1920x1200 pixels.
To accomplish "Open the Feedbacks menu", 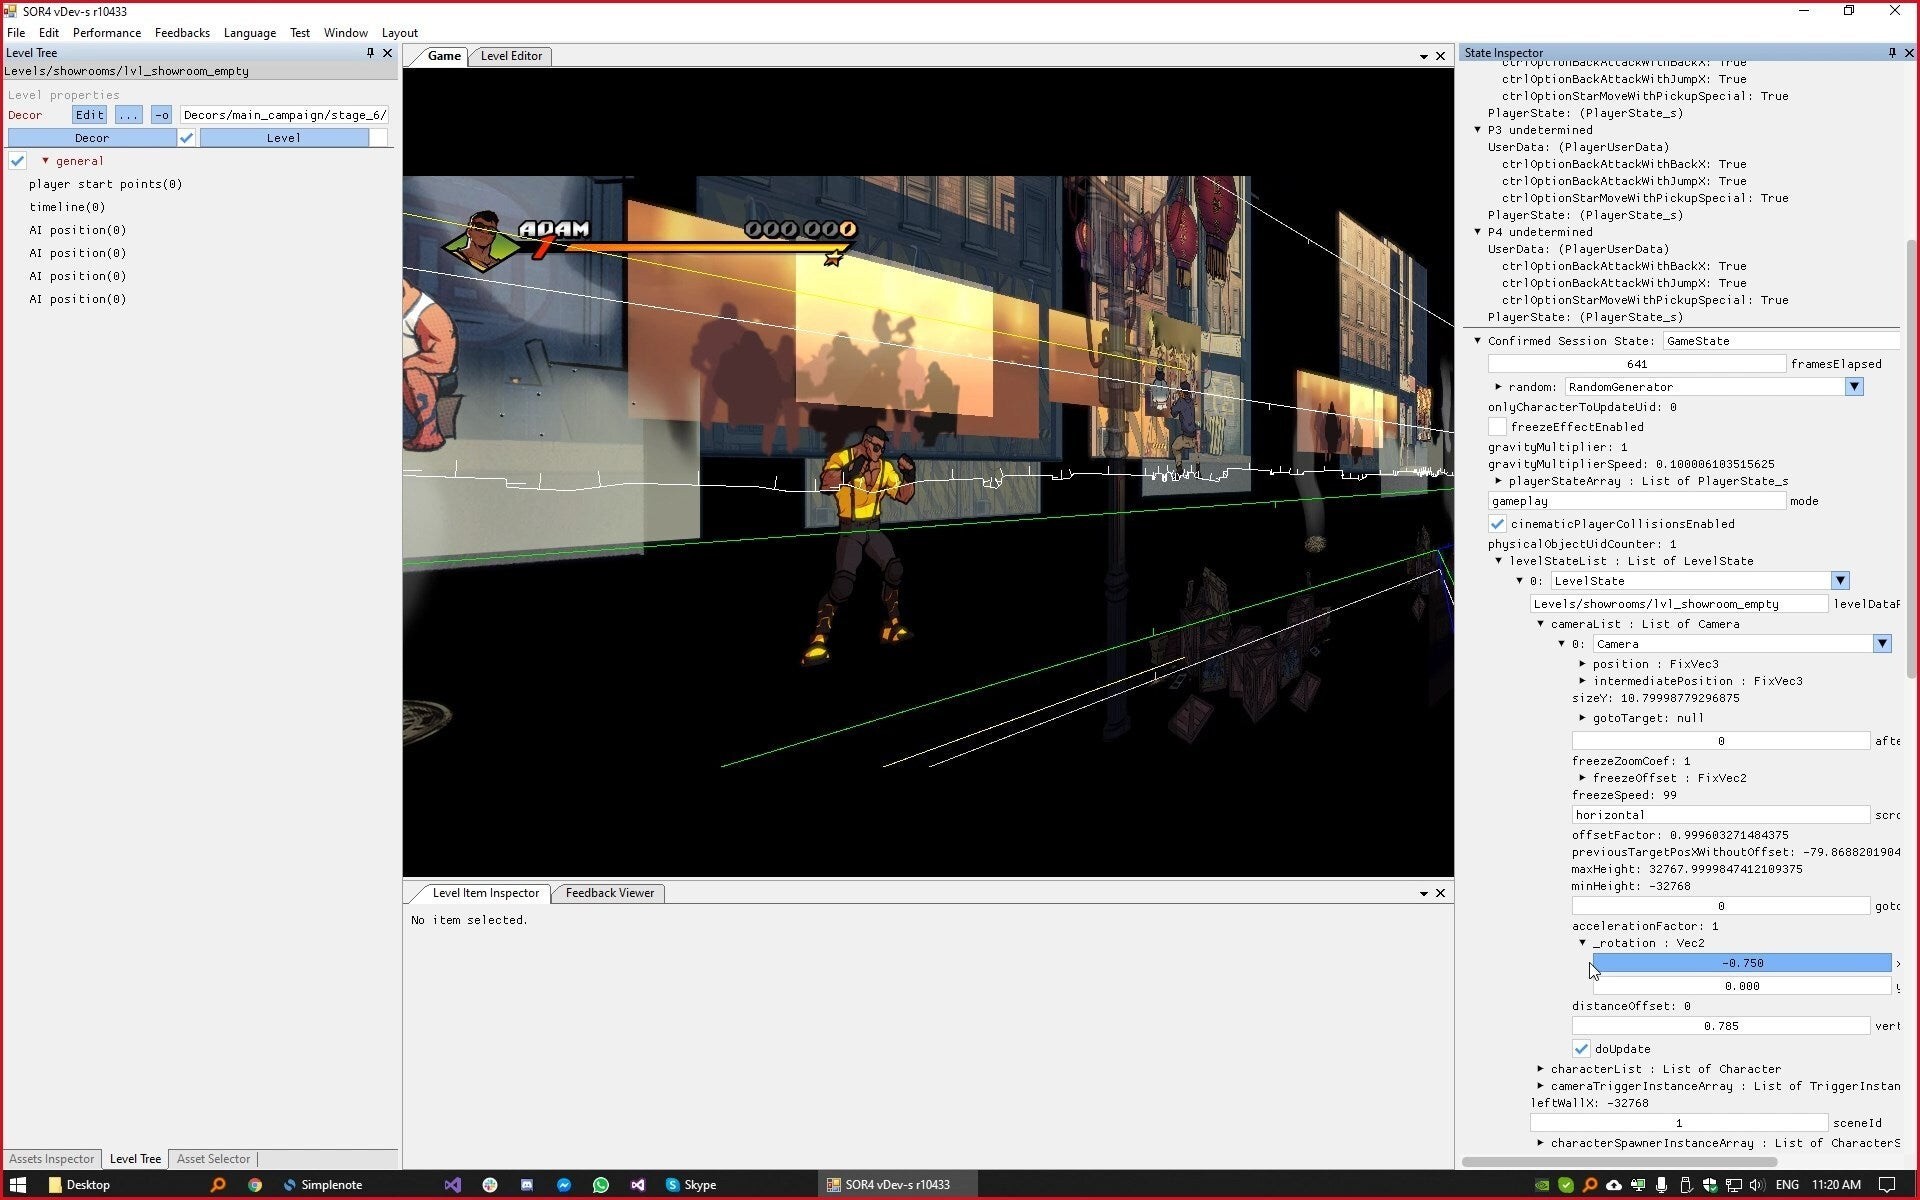I will 182,33.
